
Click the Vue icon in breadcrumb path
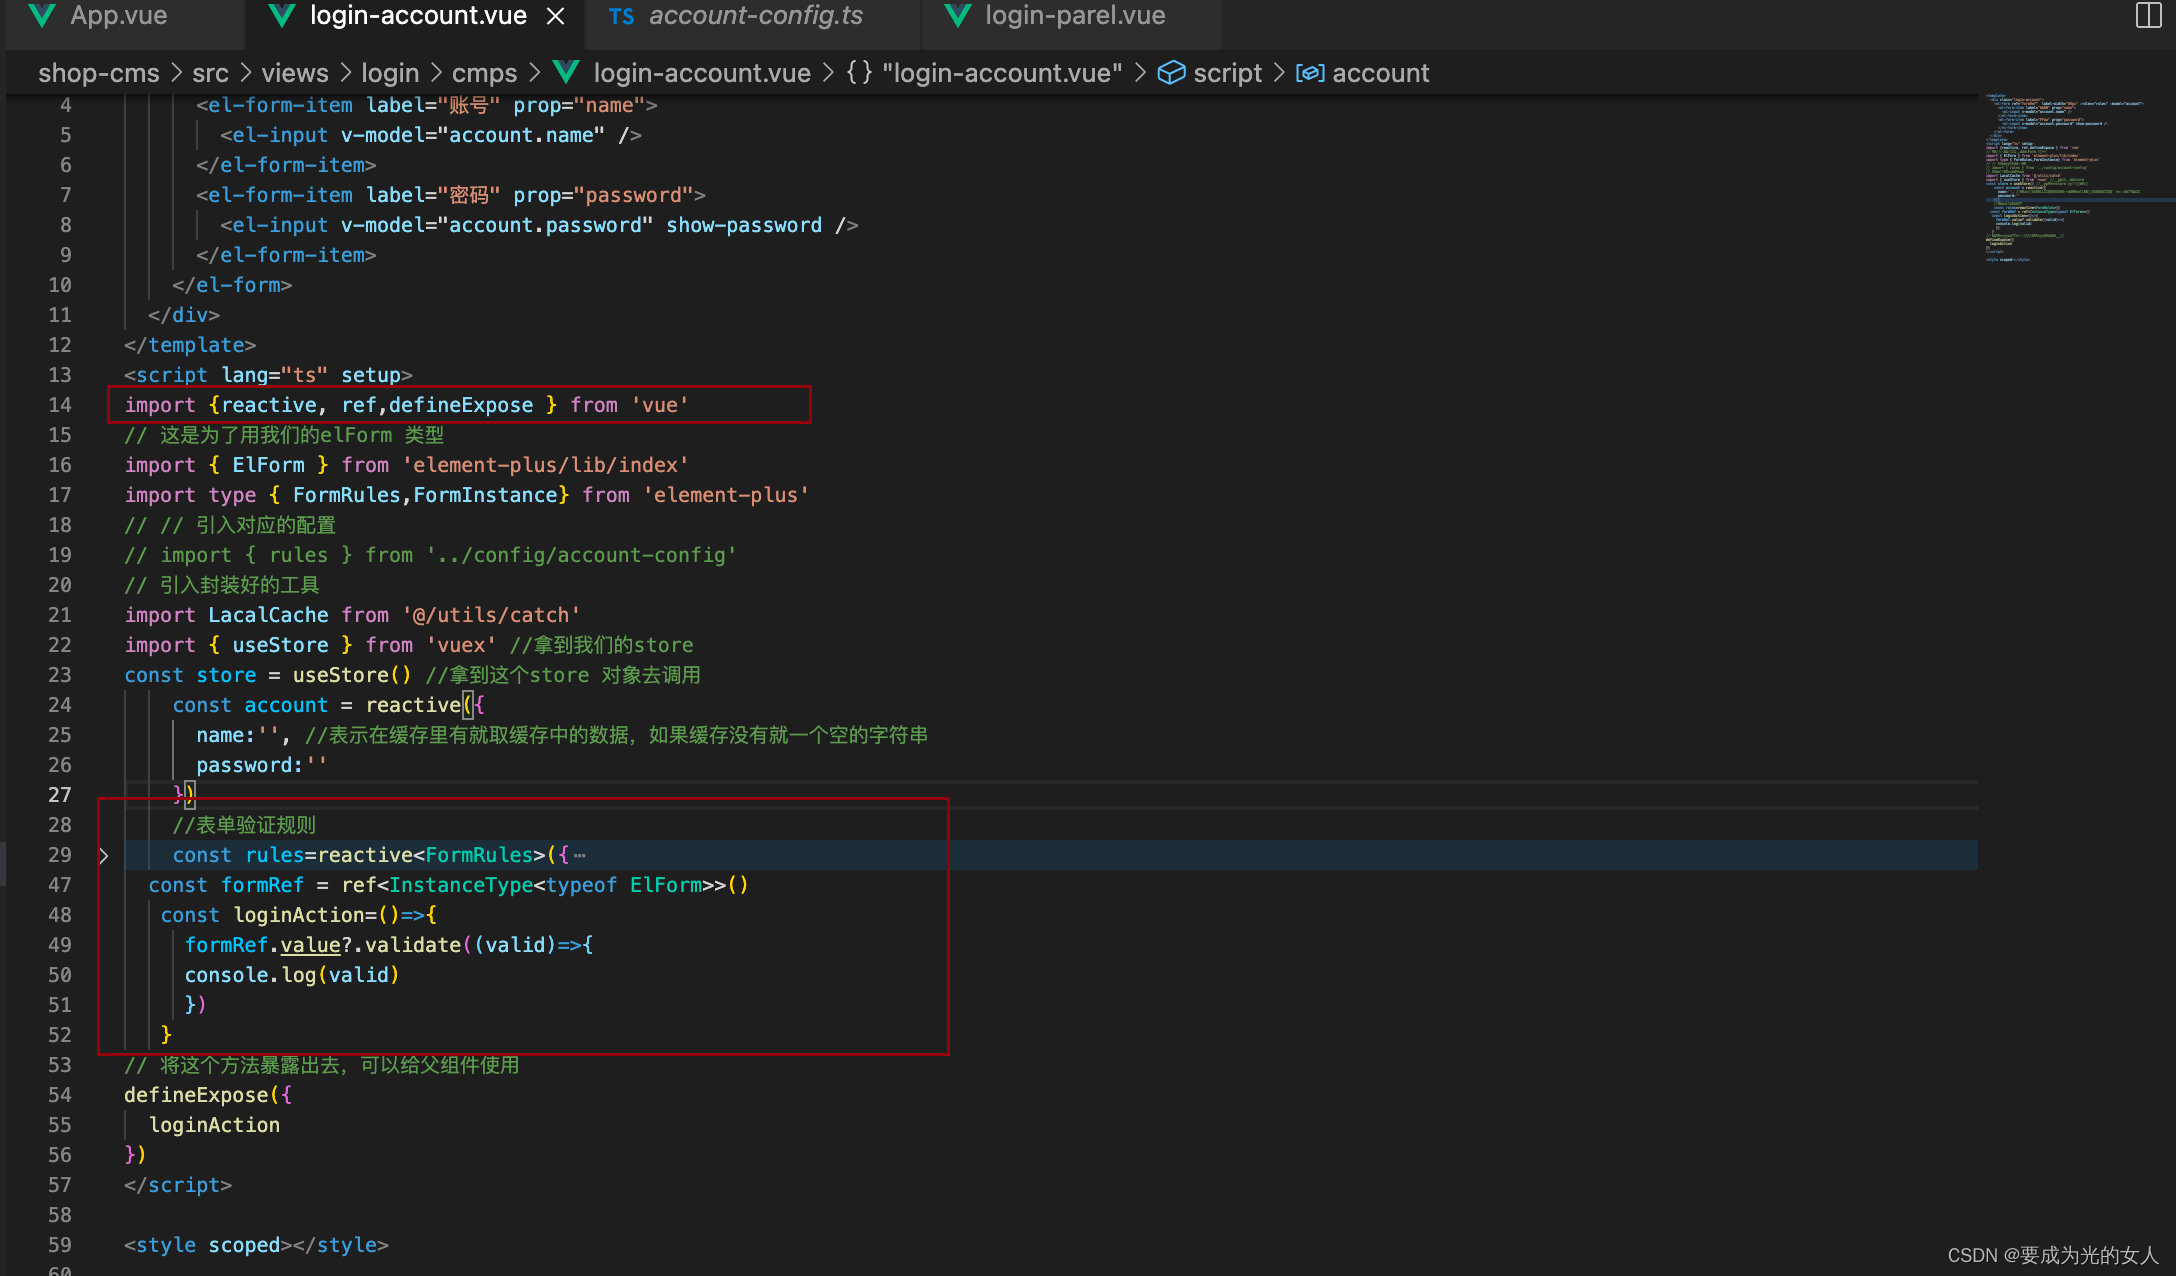click(x=566, y=72)
